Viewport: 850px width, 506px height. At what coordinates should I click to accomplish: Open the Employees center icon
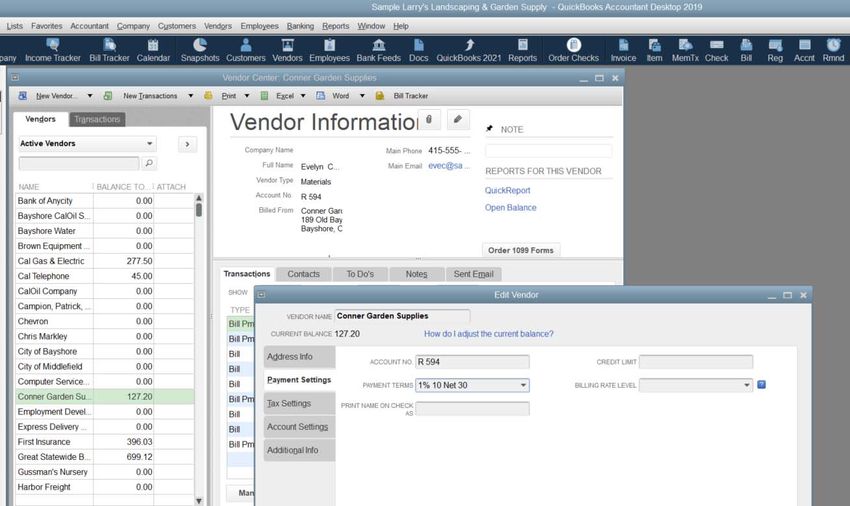[x=330, y=50]
